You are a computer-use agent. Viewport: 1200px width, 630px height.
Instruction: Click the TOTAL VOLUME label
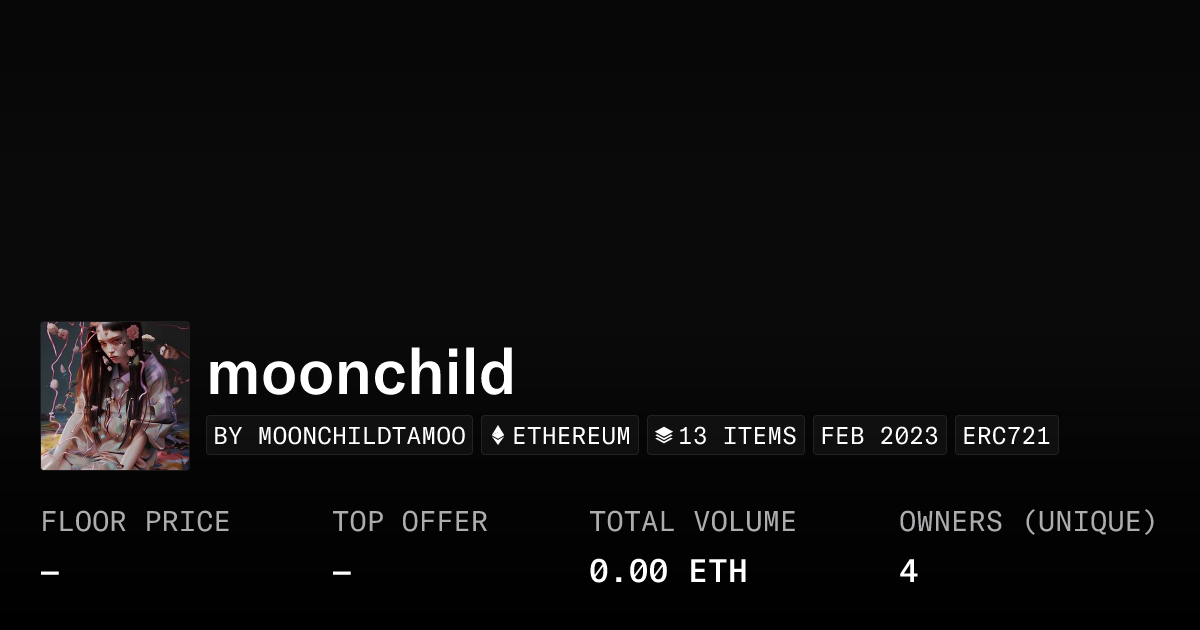tap(692, 522)
